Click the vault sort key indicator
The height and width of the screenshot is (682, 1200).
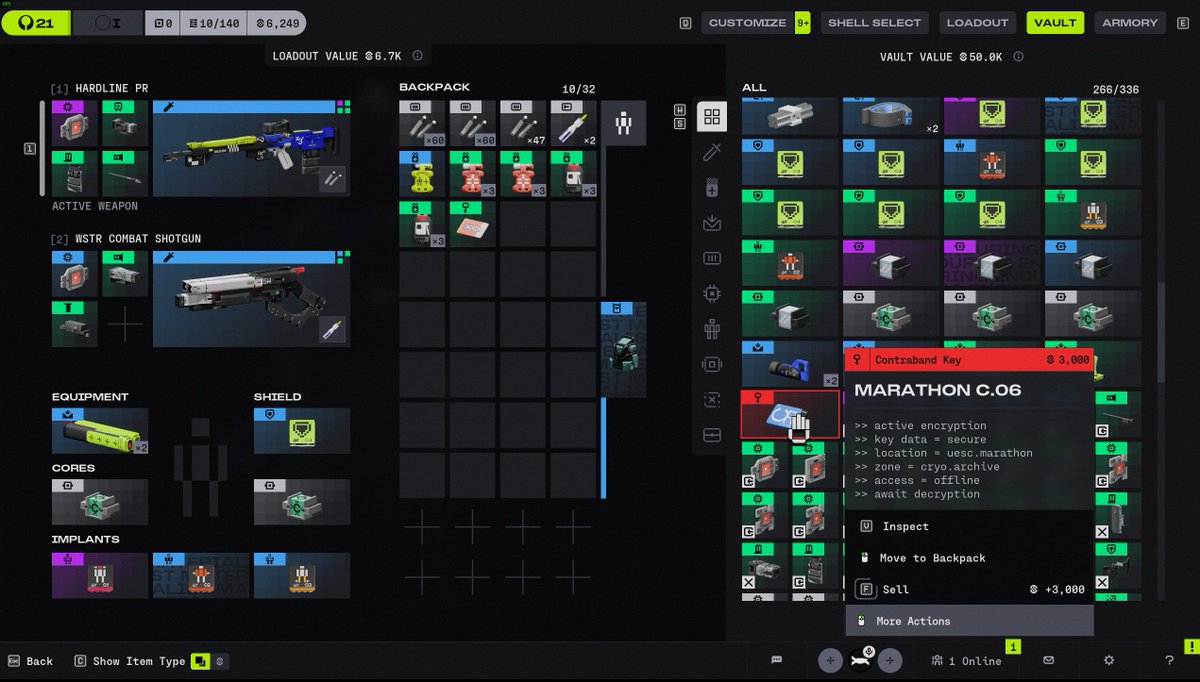click(680, 116)
